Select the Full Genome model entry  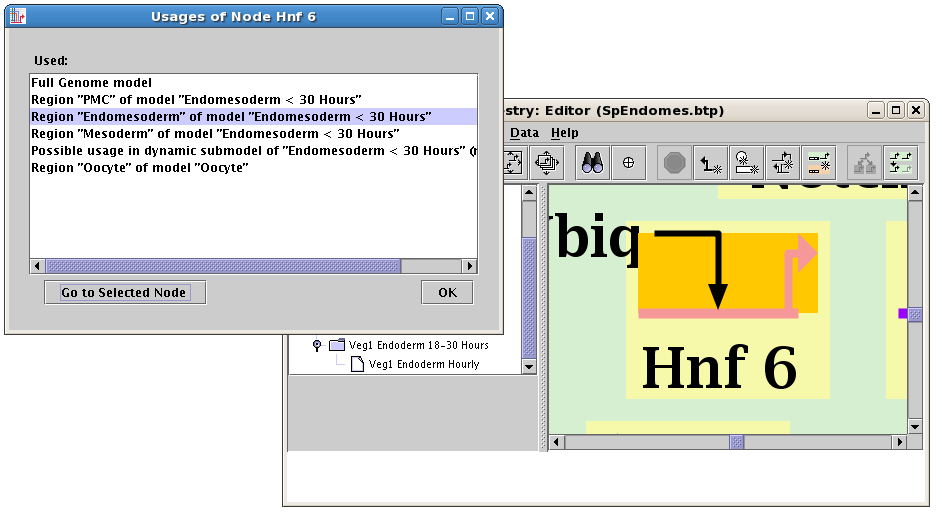92,83
